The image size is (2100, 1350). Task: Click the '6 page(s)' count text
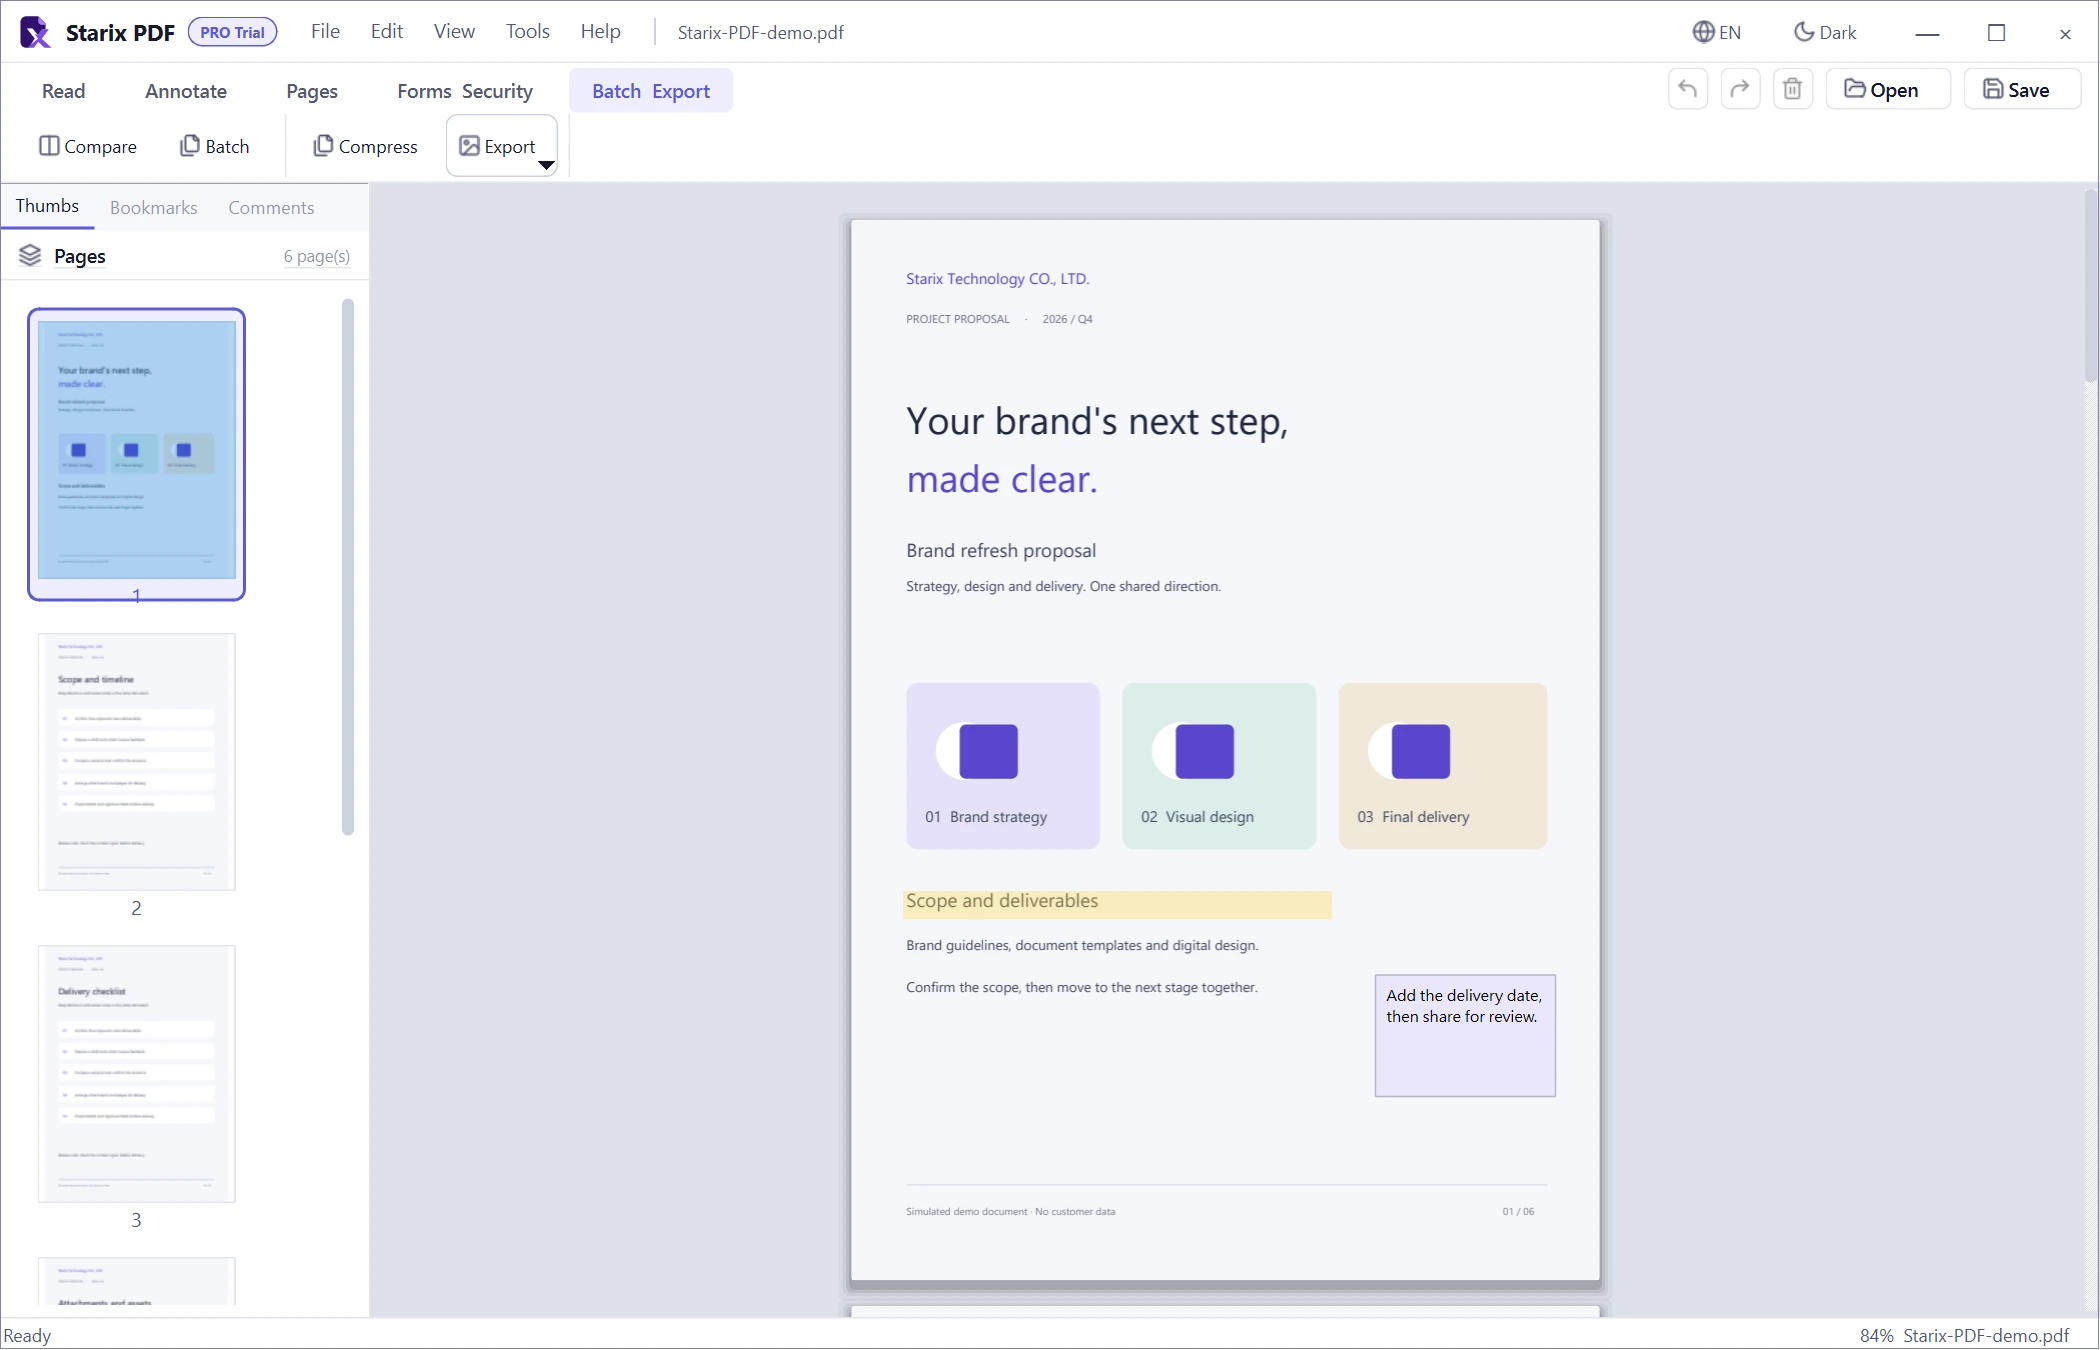[x=317, y=257]
